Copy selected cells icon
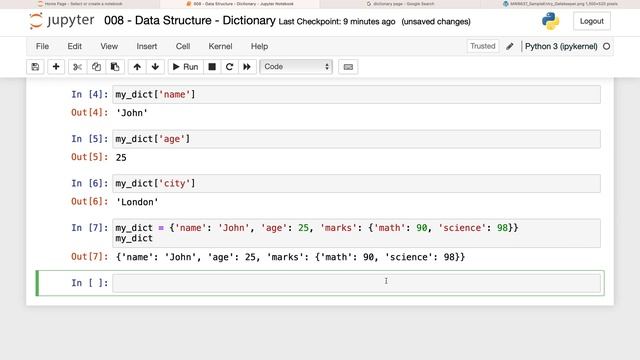This screenshot has height=360, width=640. [96, 67]
